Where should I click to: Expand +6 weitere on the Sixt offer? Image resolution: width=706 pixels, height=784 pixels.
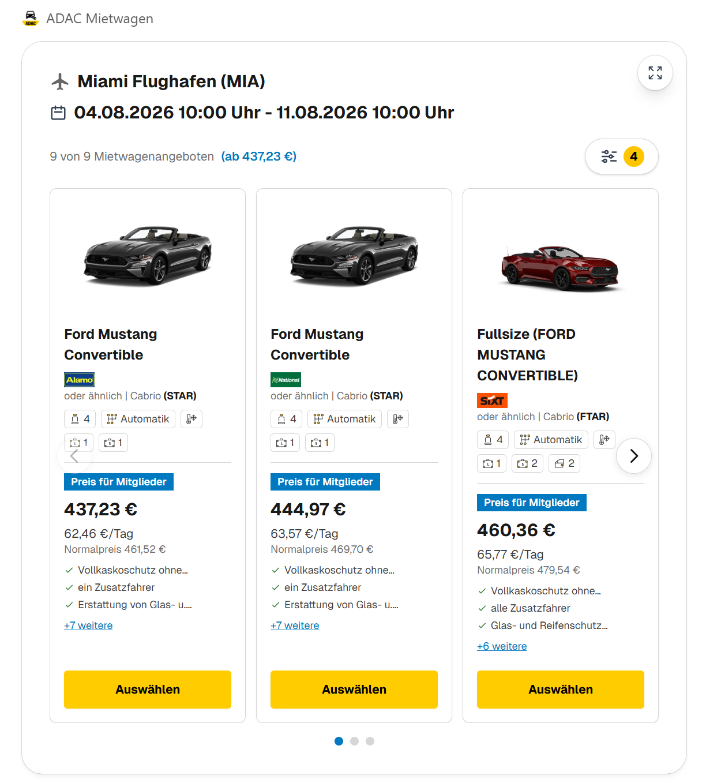[x=502, y=647]
